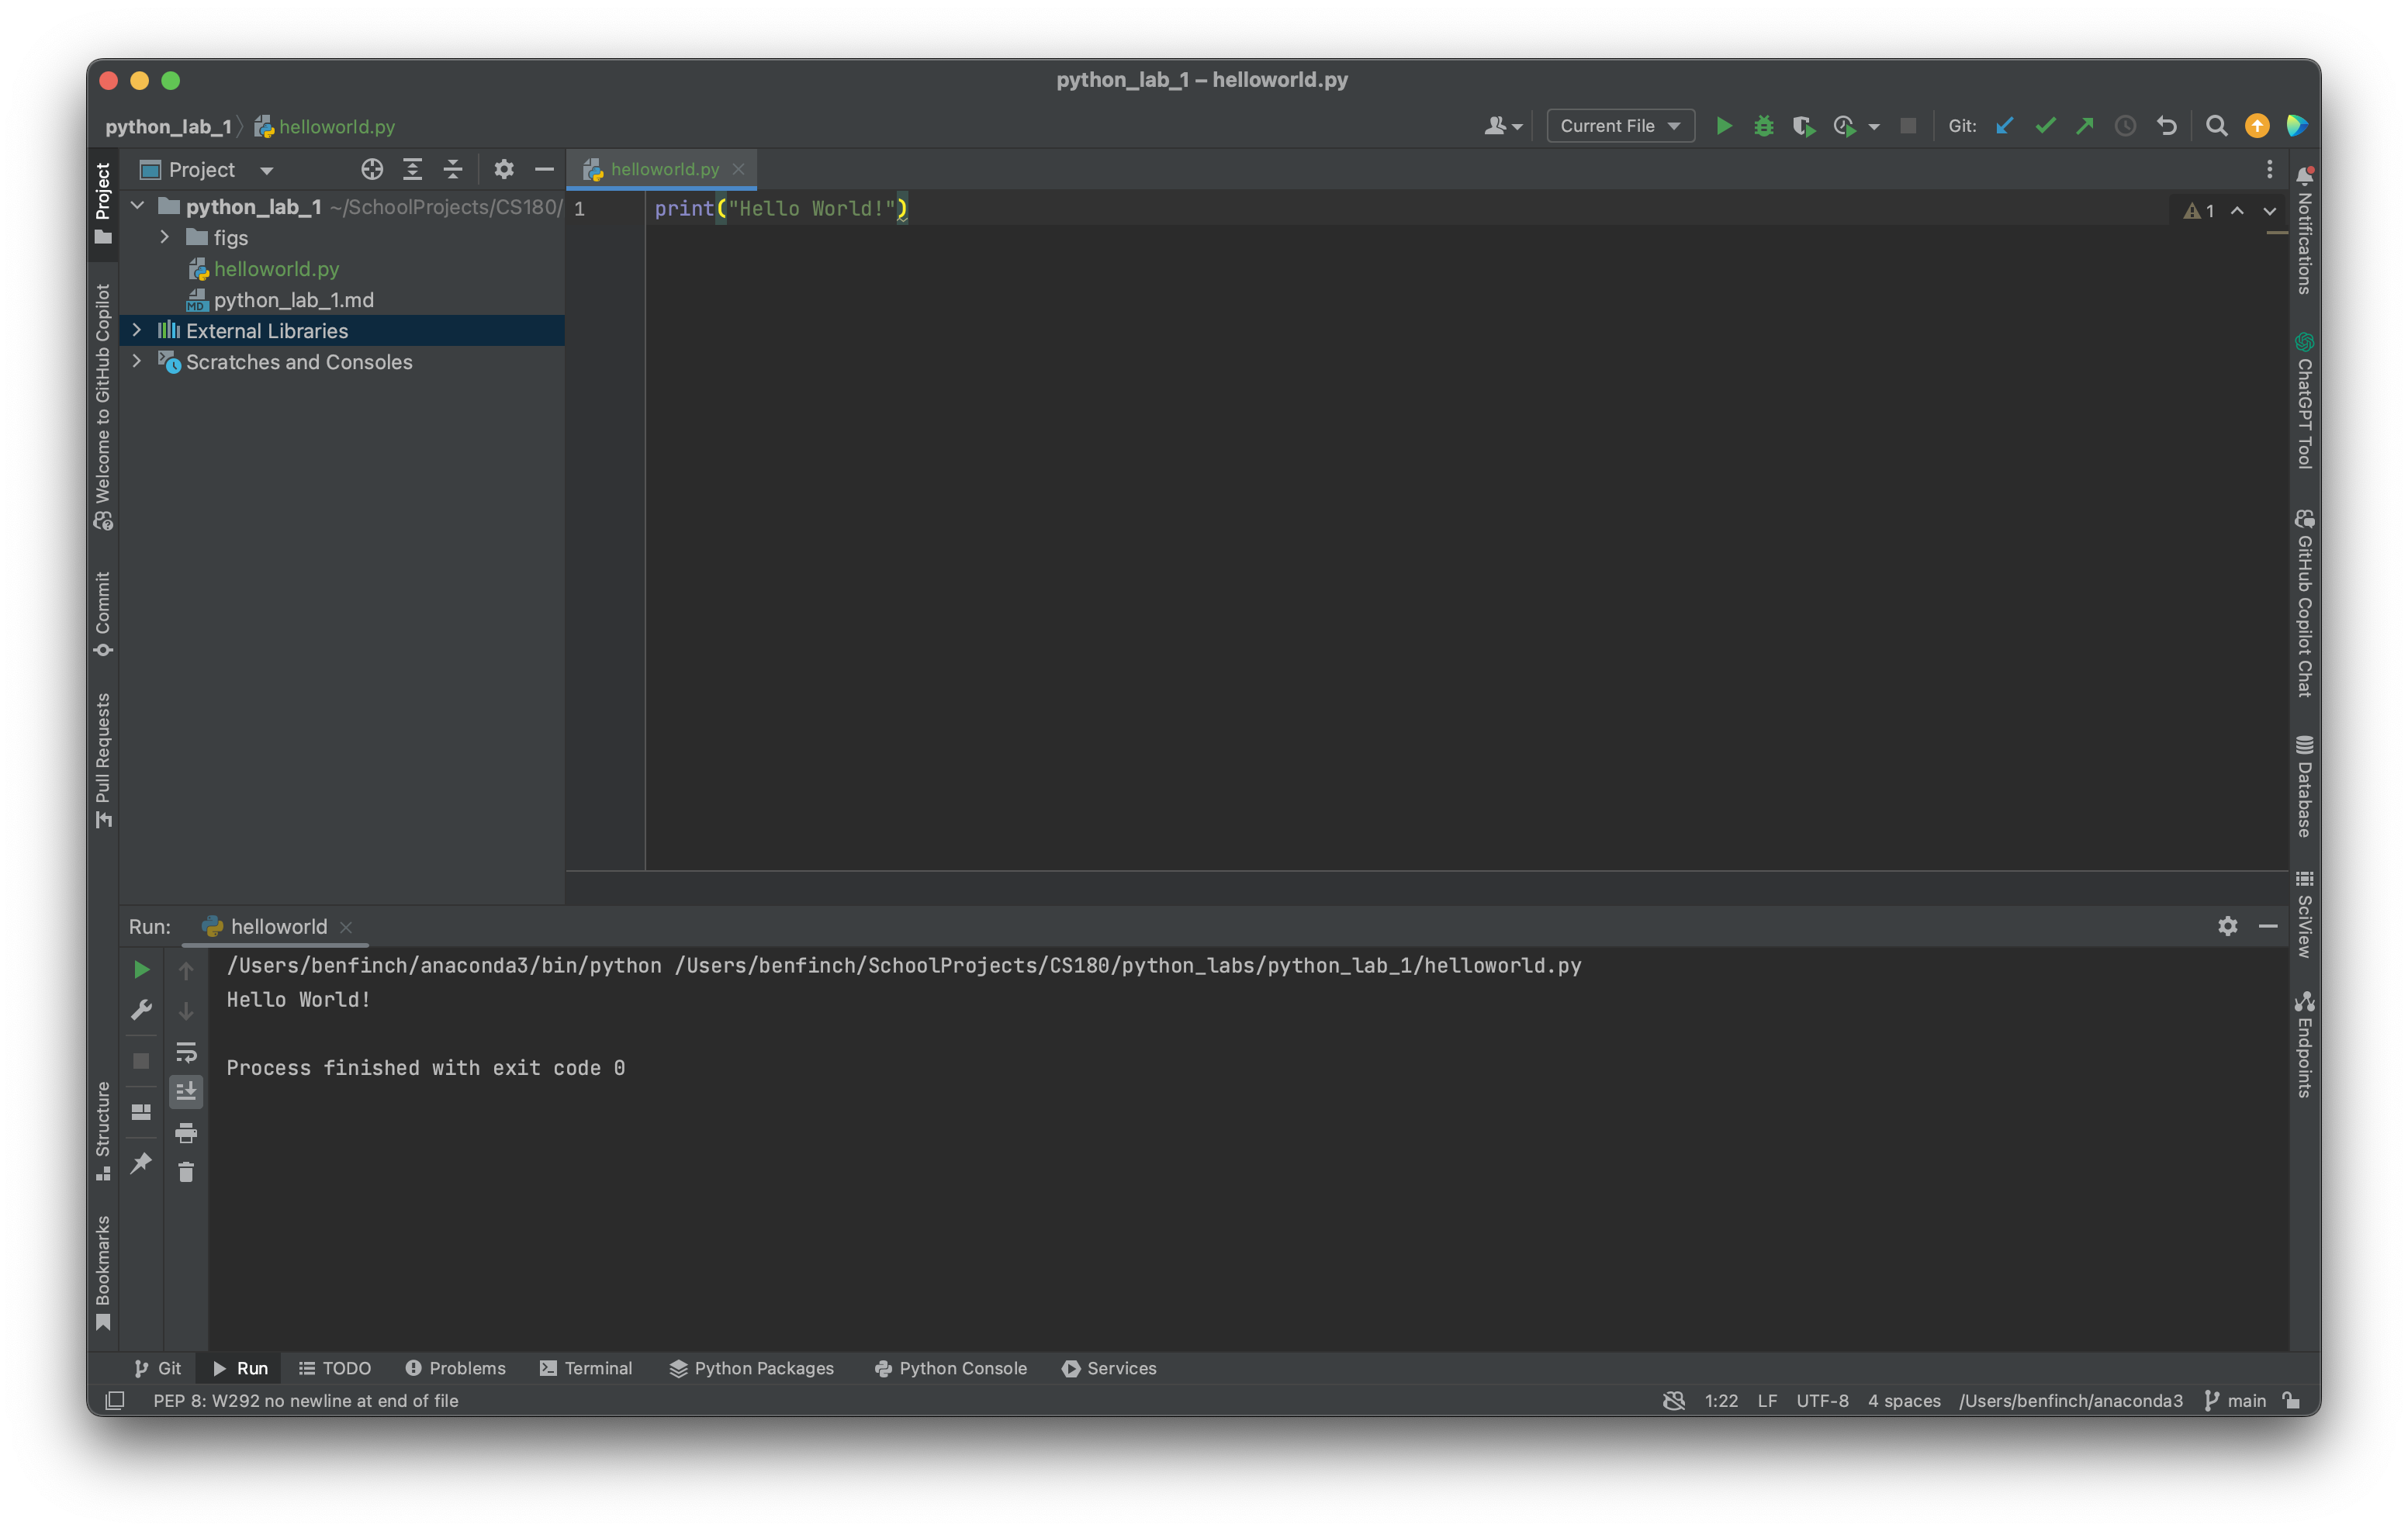Run helloworld with coverage
This screenshot has height=1531, width=2408.
coord(1803,126)
